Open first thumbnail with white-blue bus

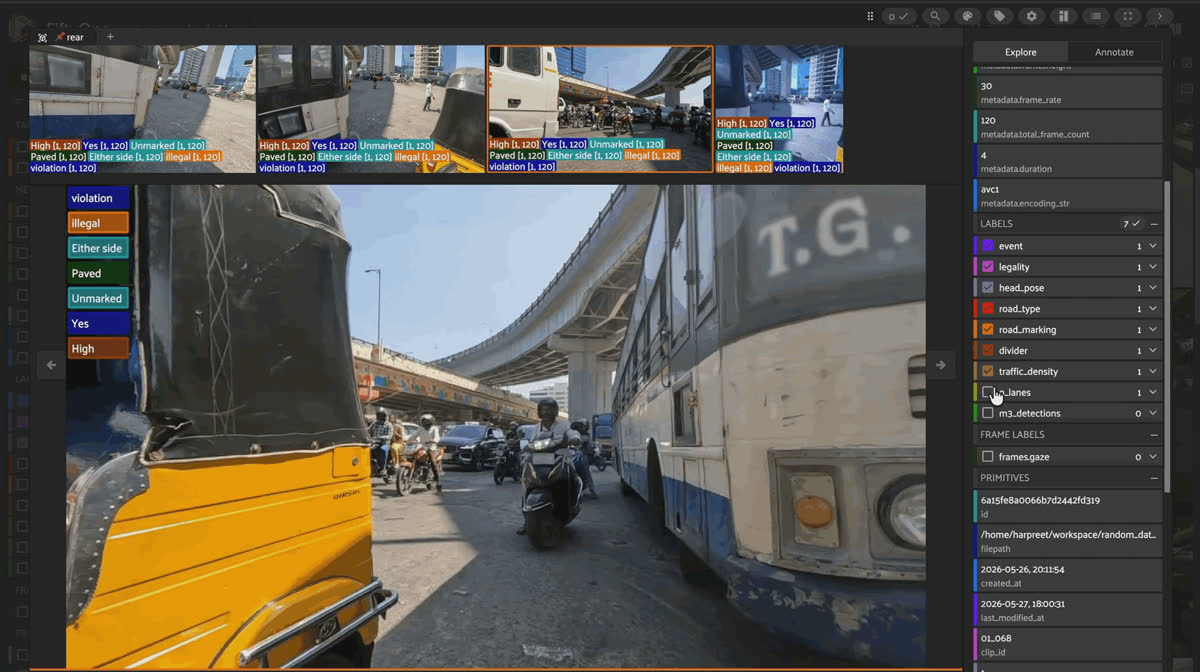[x=142, y=109]
